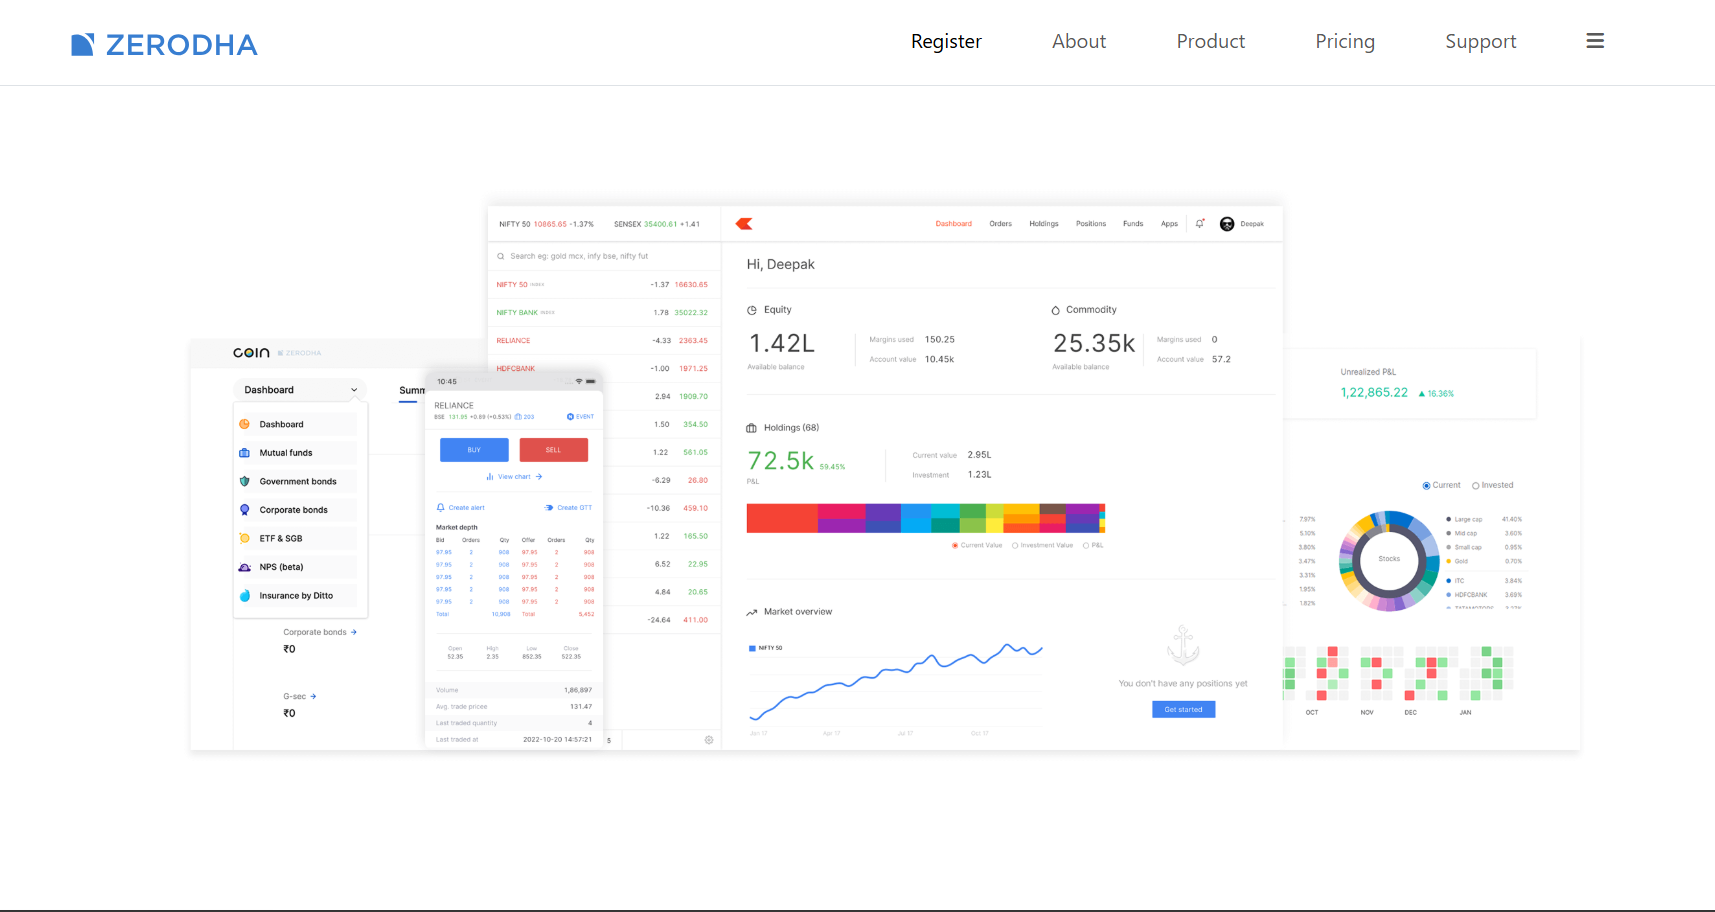Click the Zerodha logo in the header
The image size is (1715, 912).
point(164,44)
